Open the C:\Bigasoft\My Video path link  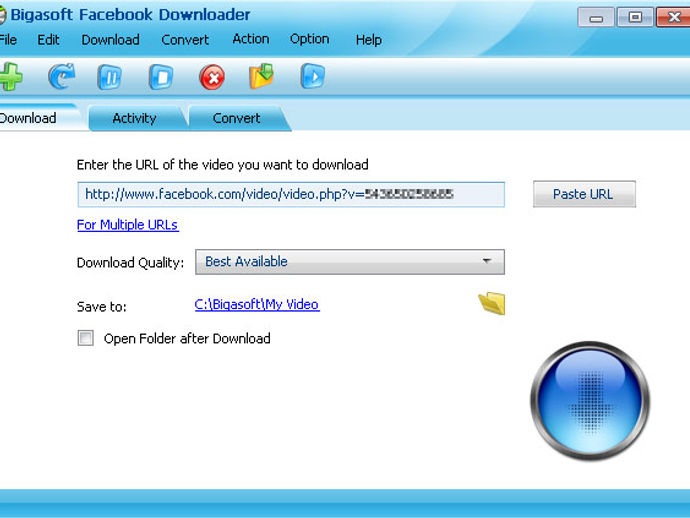coord(257,304)
